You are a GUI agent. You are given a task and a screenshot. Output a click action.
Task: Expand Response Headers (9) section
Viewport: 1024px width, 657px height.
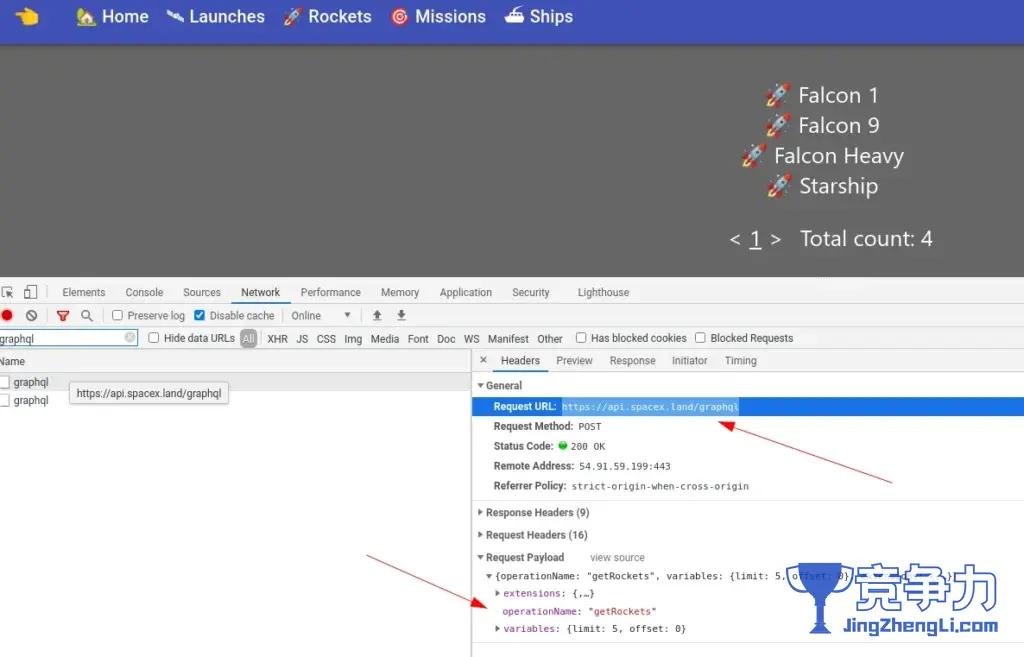pos(481,513)
